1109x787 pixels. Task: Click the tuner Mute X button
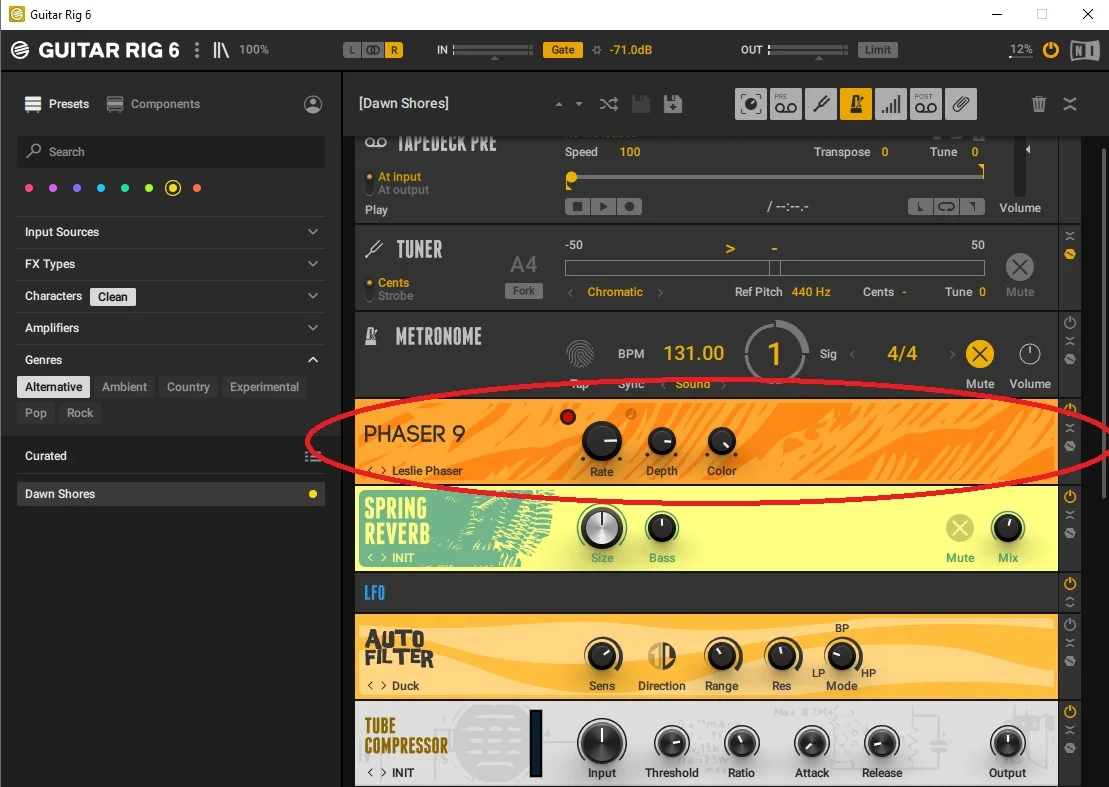coord(1020,267)
